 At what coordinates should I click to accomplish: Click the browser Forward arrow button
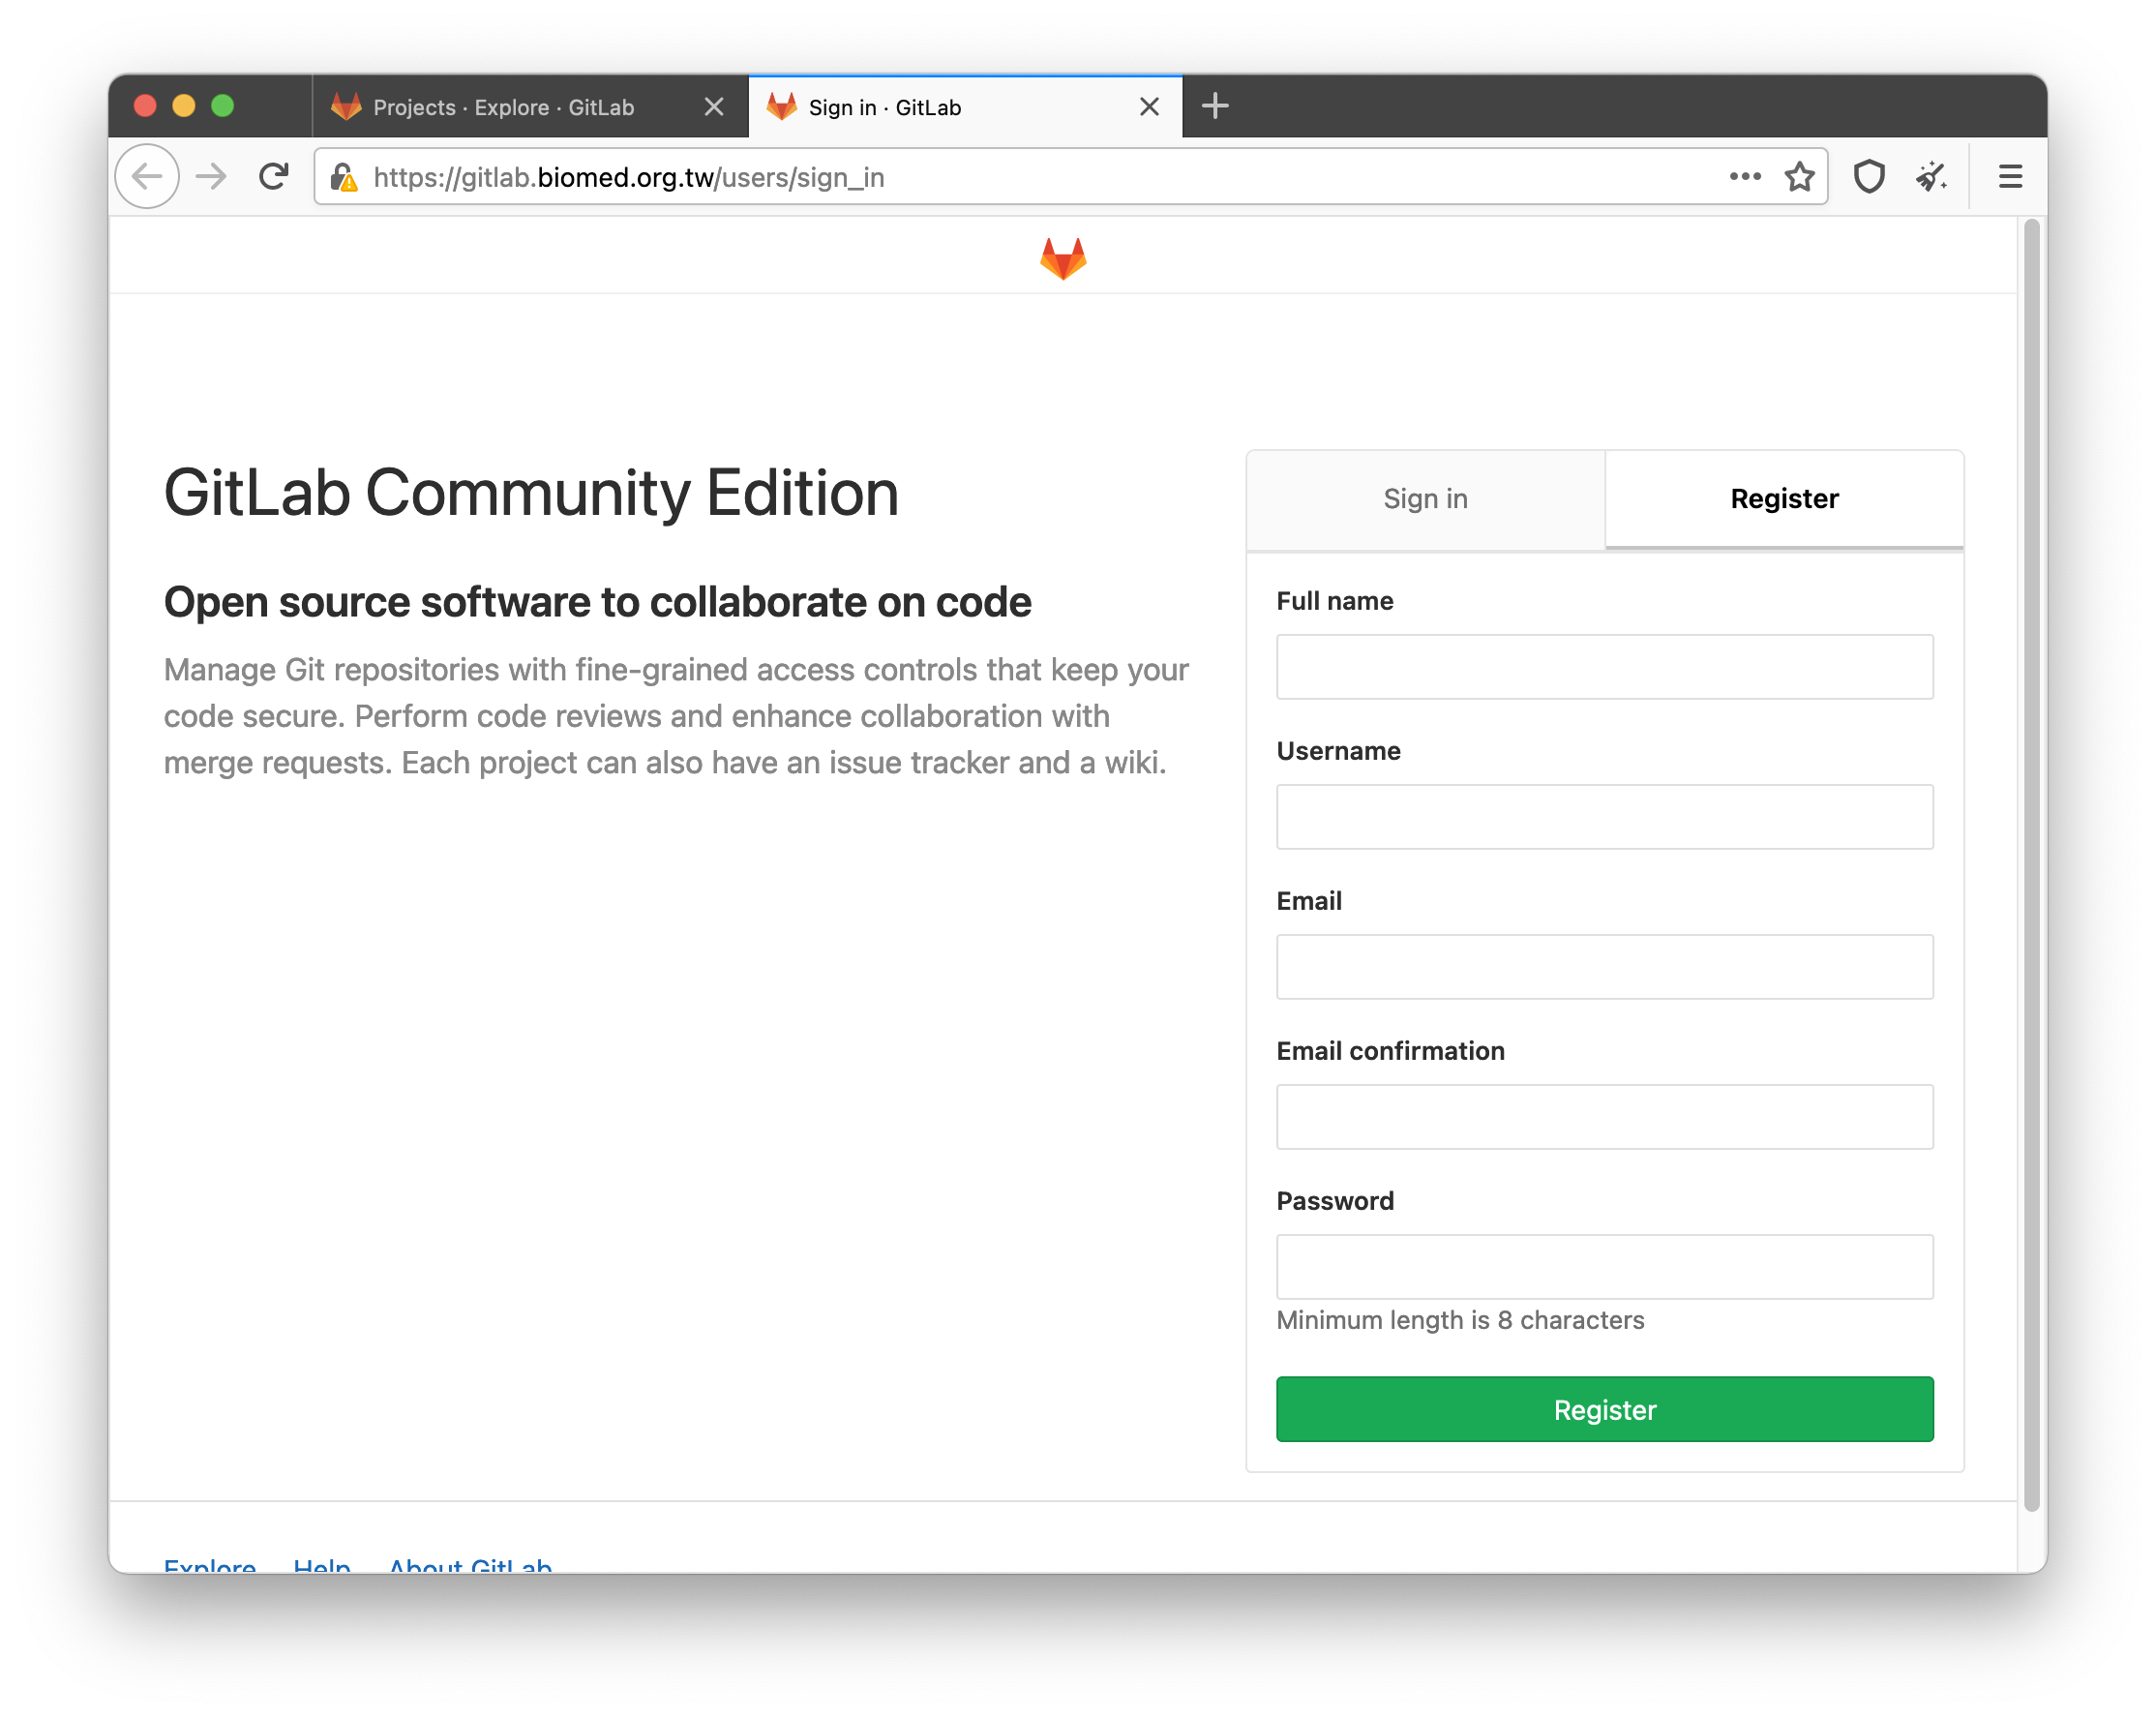[211, 177]
